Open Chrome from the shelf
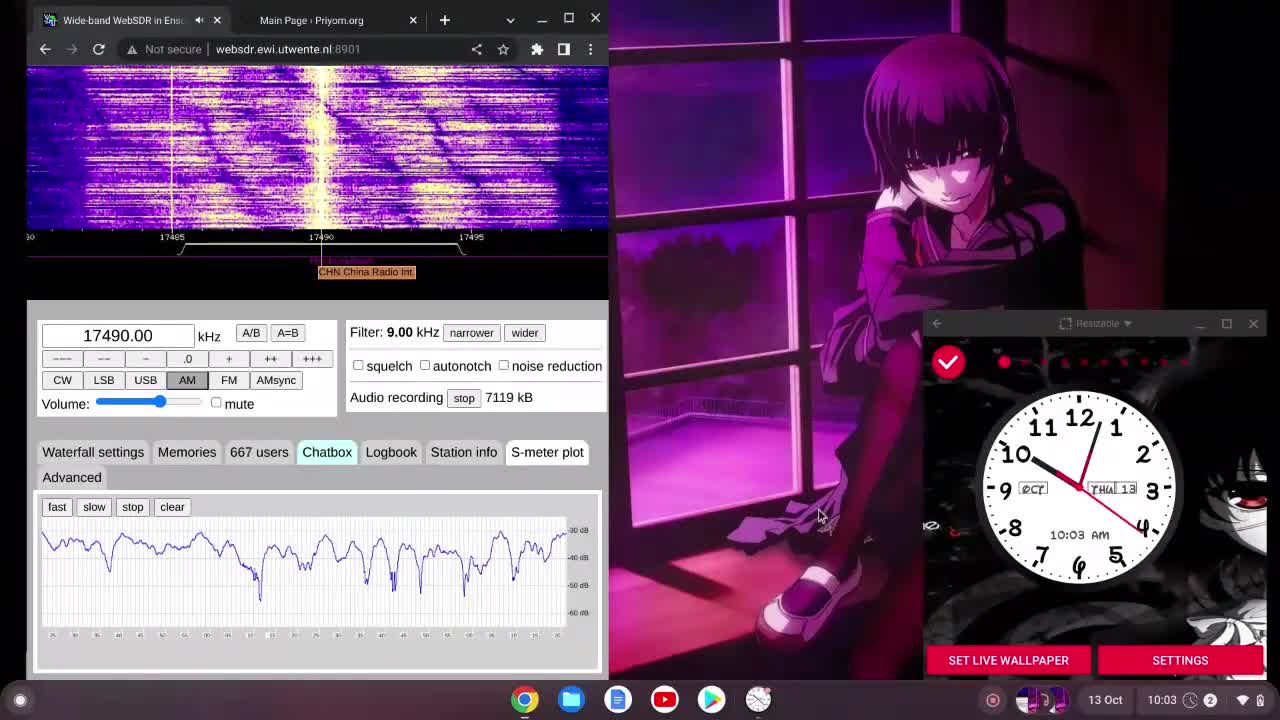Screen dimensions: 1280x720 click(525, 700)
